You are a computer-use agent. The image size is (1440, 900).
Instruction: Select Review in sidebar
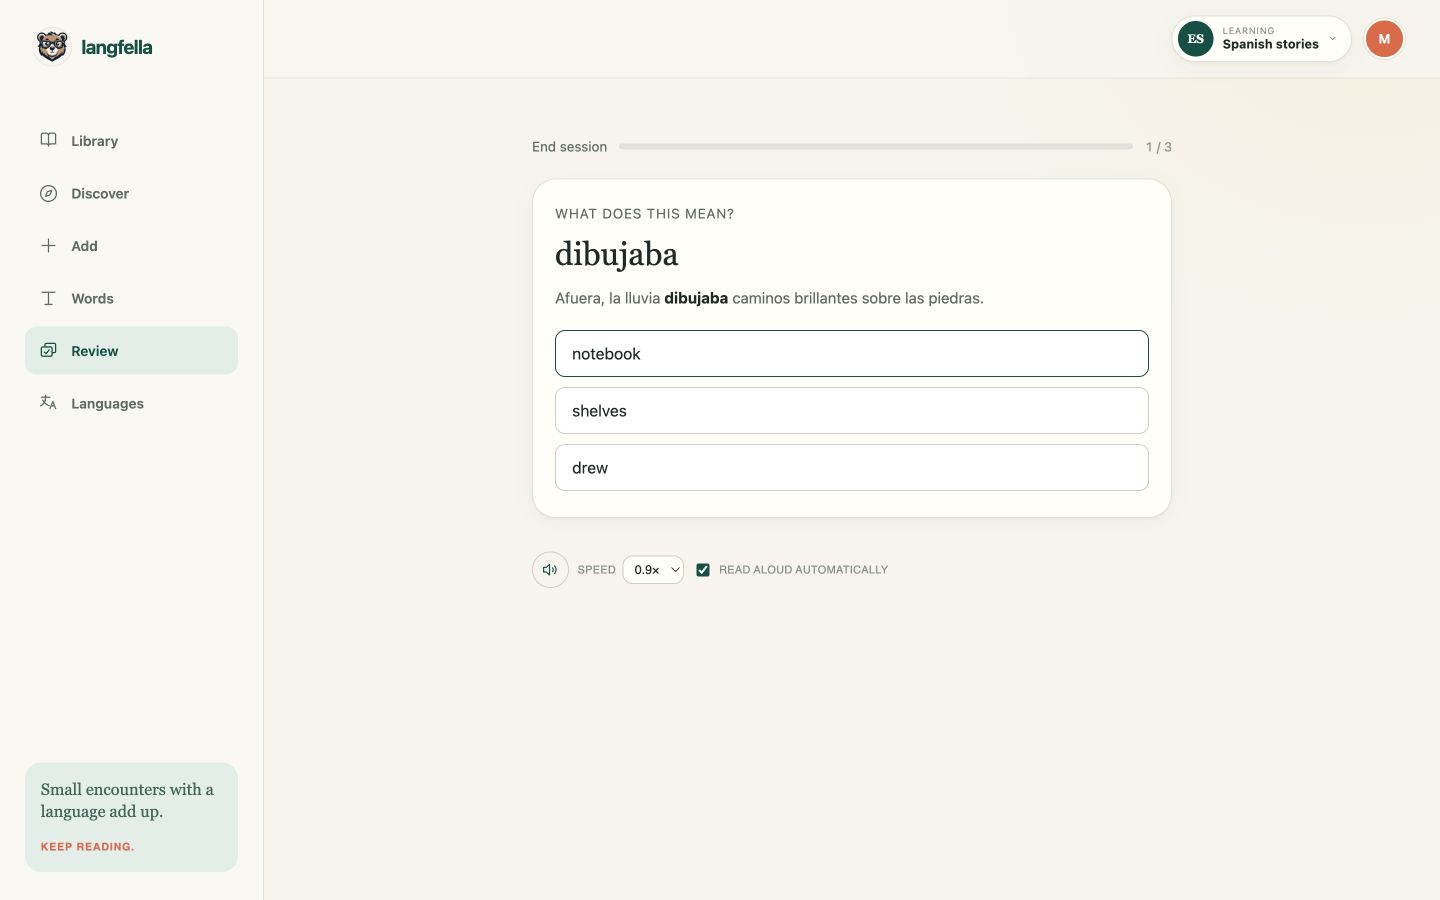tap(131, 351)
